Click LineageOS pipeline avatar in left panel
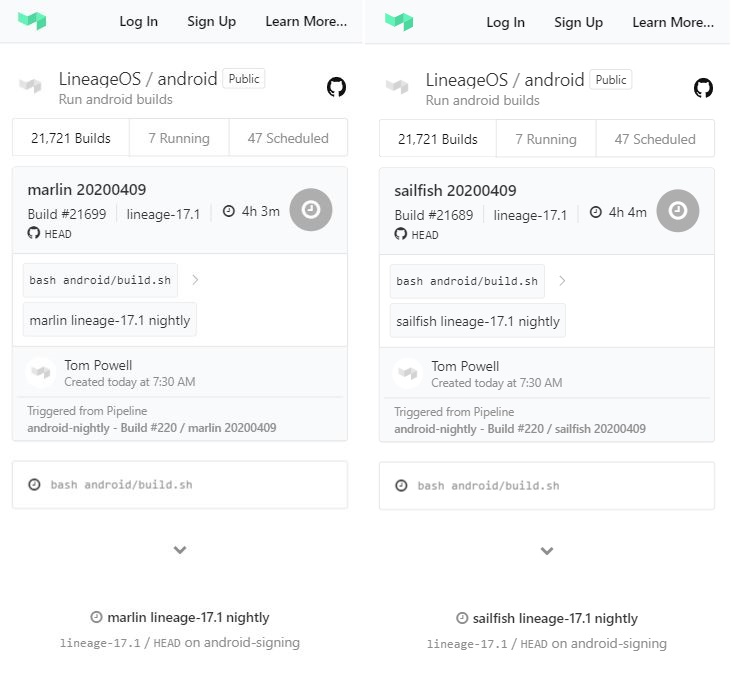 coord(31,87)
